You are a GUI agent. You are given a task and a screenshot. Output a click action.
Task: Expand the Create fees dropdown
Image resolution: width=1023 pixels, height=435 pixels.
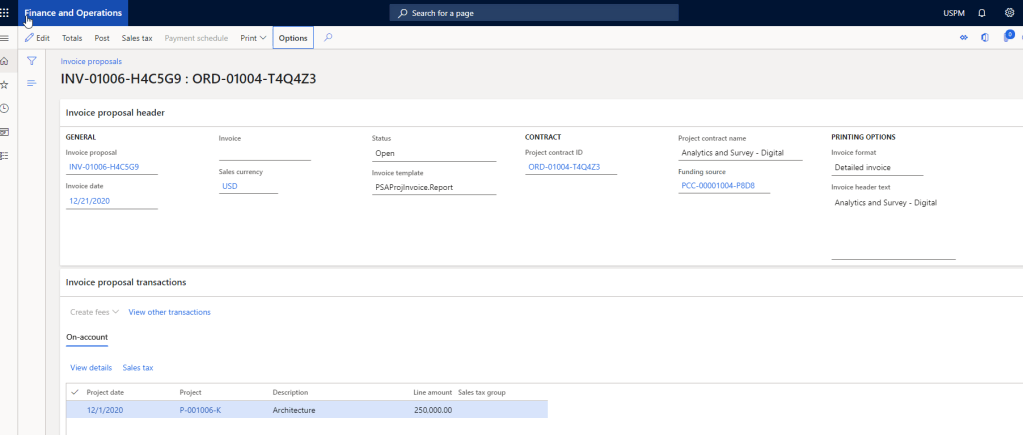click(95, 312)
